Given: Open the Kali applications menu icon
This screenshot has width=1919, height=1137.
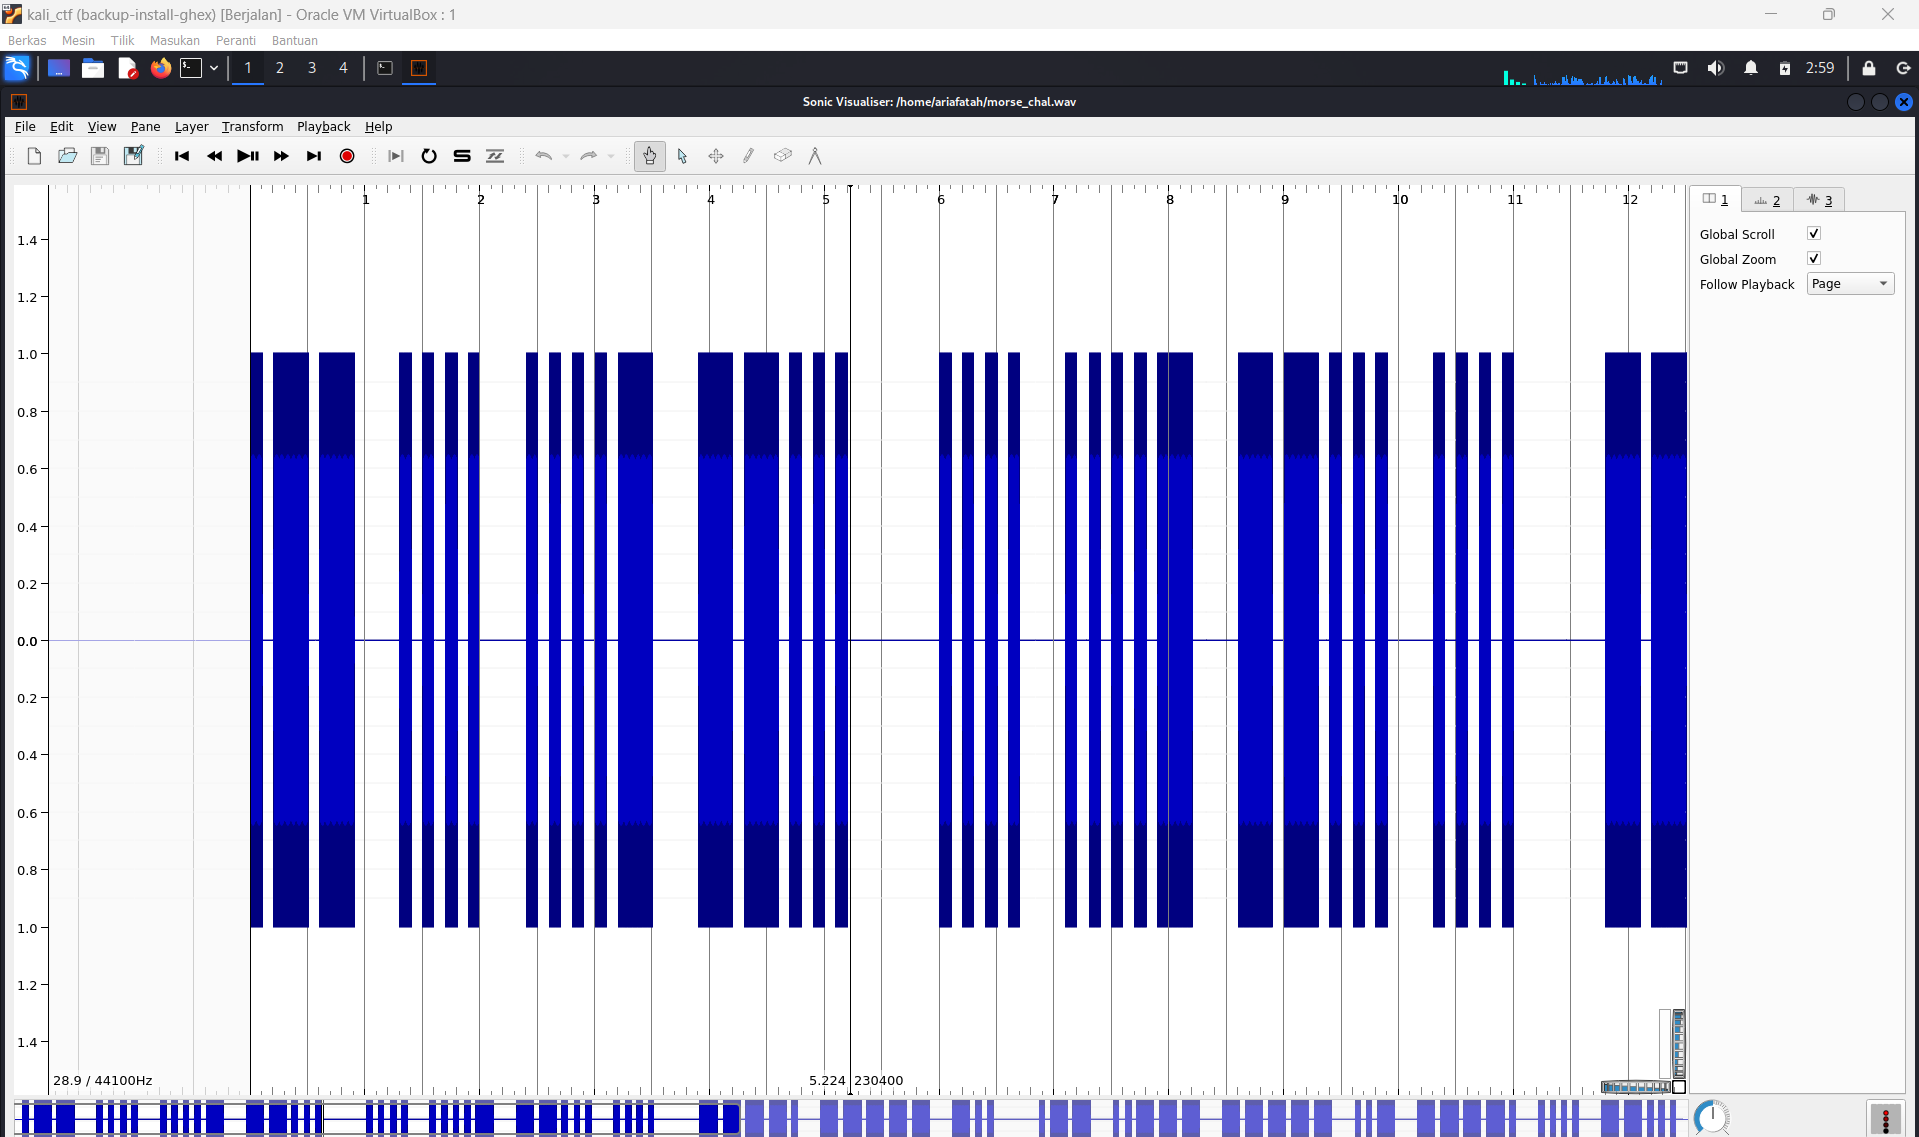Looking at the screenshot, I should (x=17, y=68).
